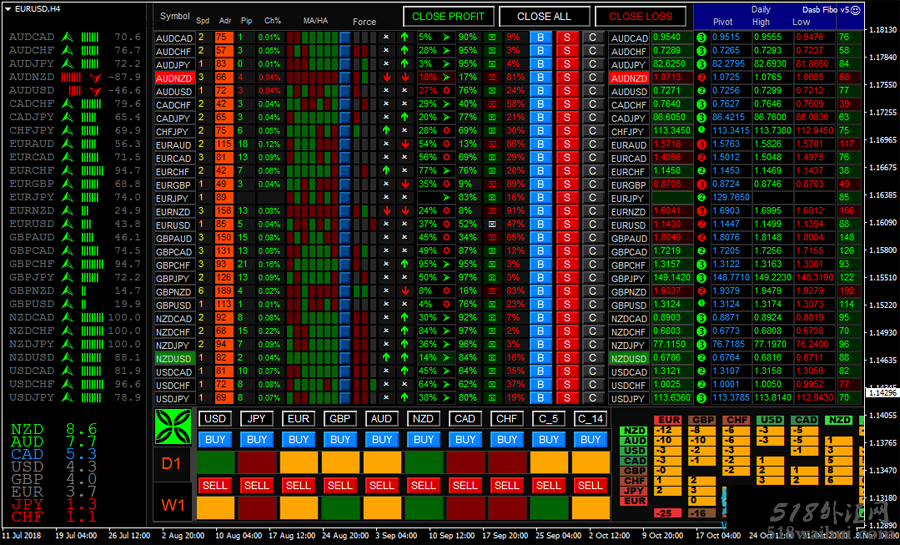Click the green circle 1 icon in GBPUSD pivot row
Image resolution: width=900 pixels, height=545 pixels.
(x=701, y=304)
